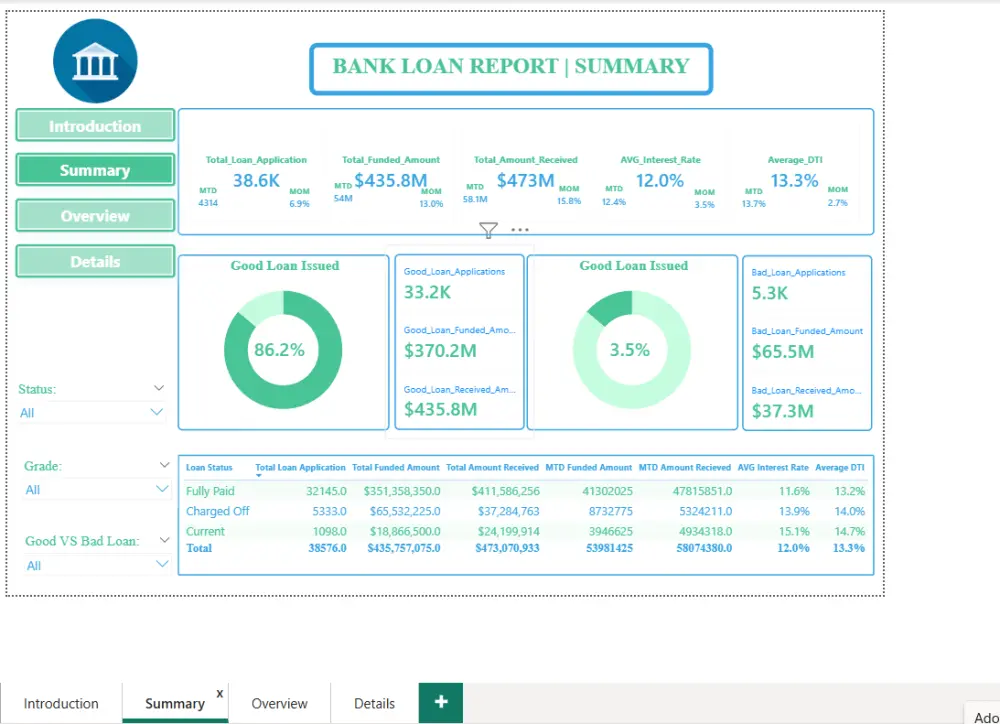This screenshot has height=724, width=1000.
Task: Switch to the Overview page tab
Action: click(x=279, y=703)
